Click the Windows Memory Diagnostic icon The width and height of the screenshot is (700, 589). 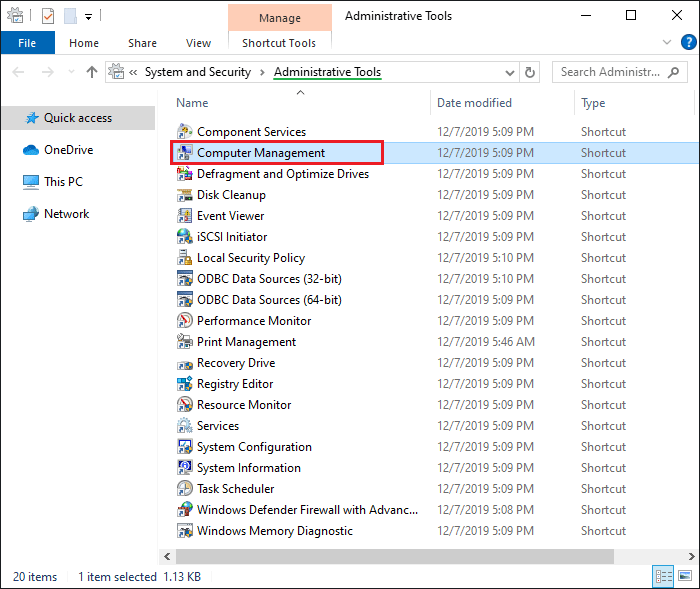(x=184, y=531)
